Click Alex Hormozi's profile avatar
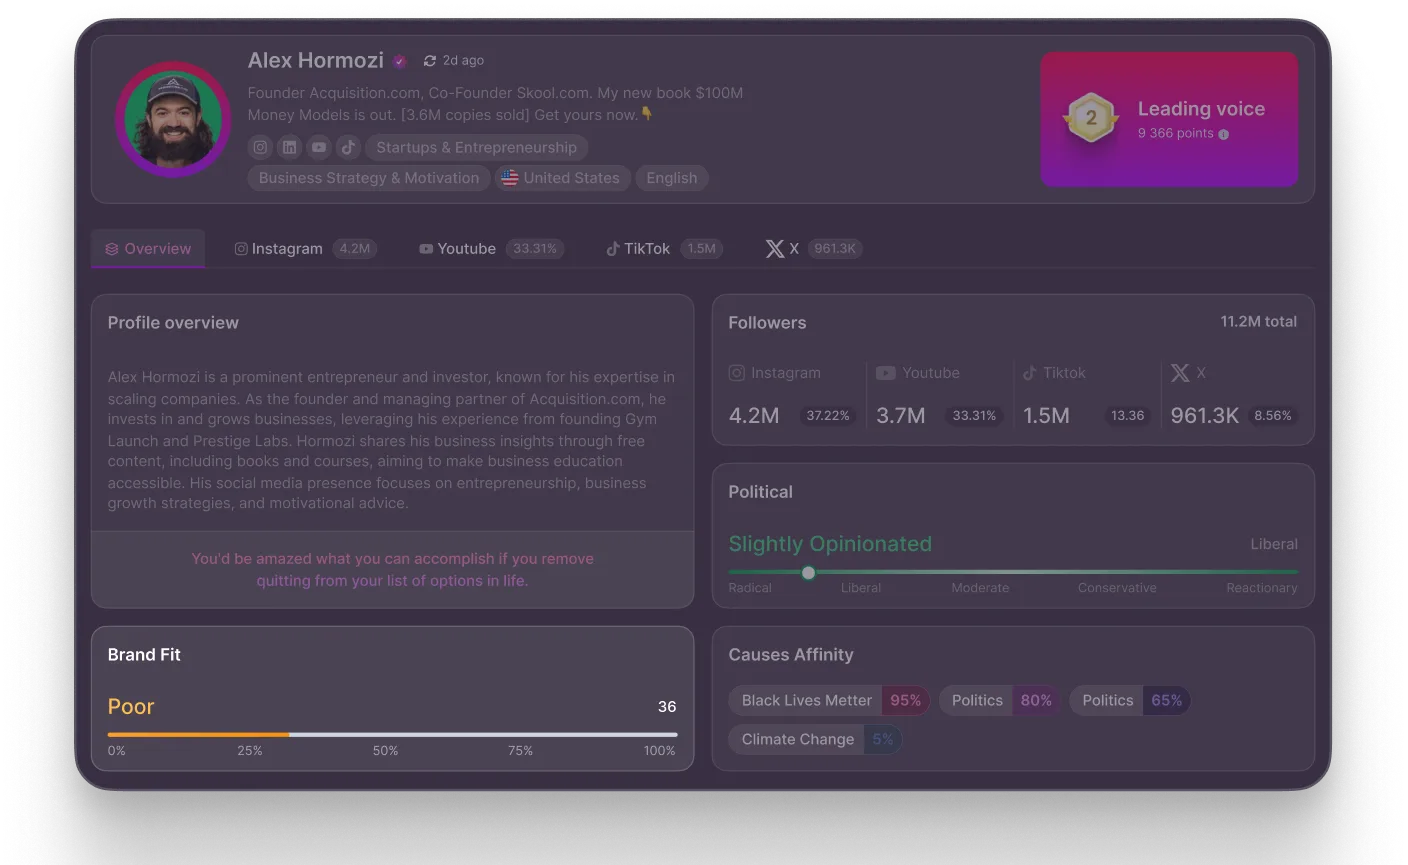1408x865 pixels. click(173, 119)
